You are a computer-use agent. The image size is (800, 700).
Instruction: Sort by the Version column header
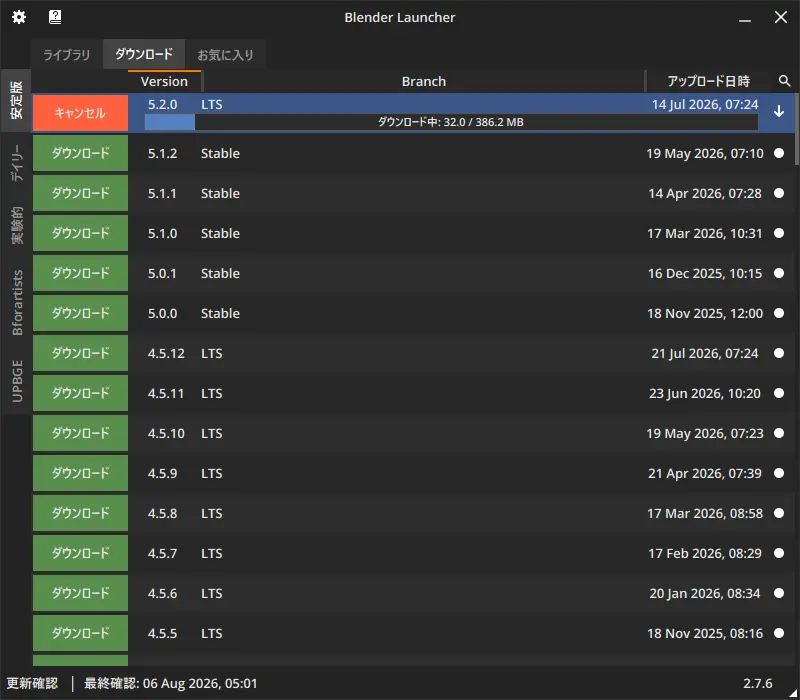[x=164, y=81]
